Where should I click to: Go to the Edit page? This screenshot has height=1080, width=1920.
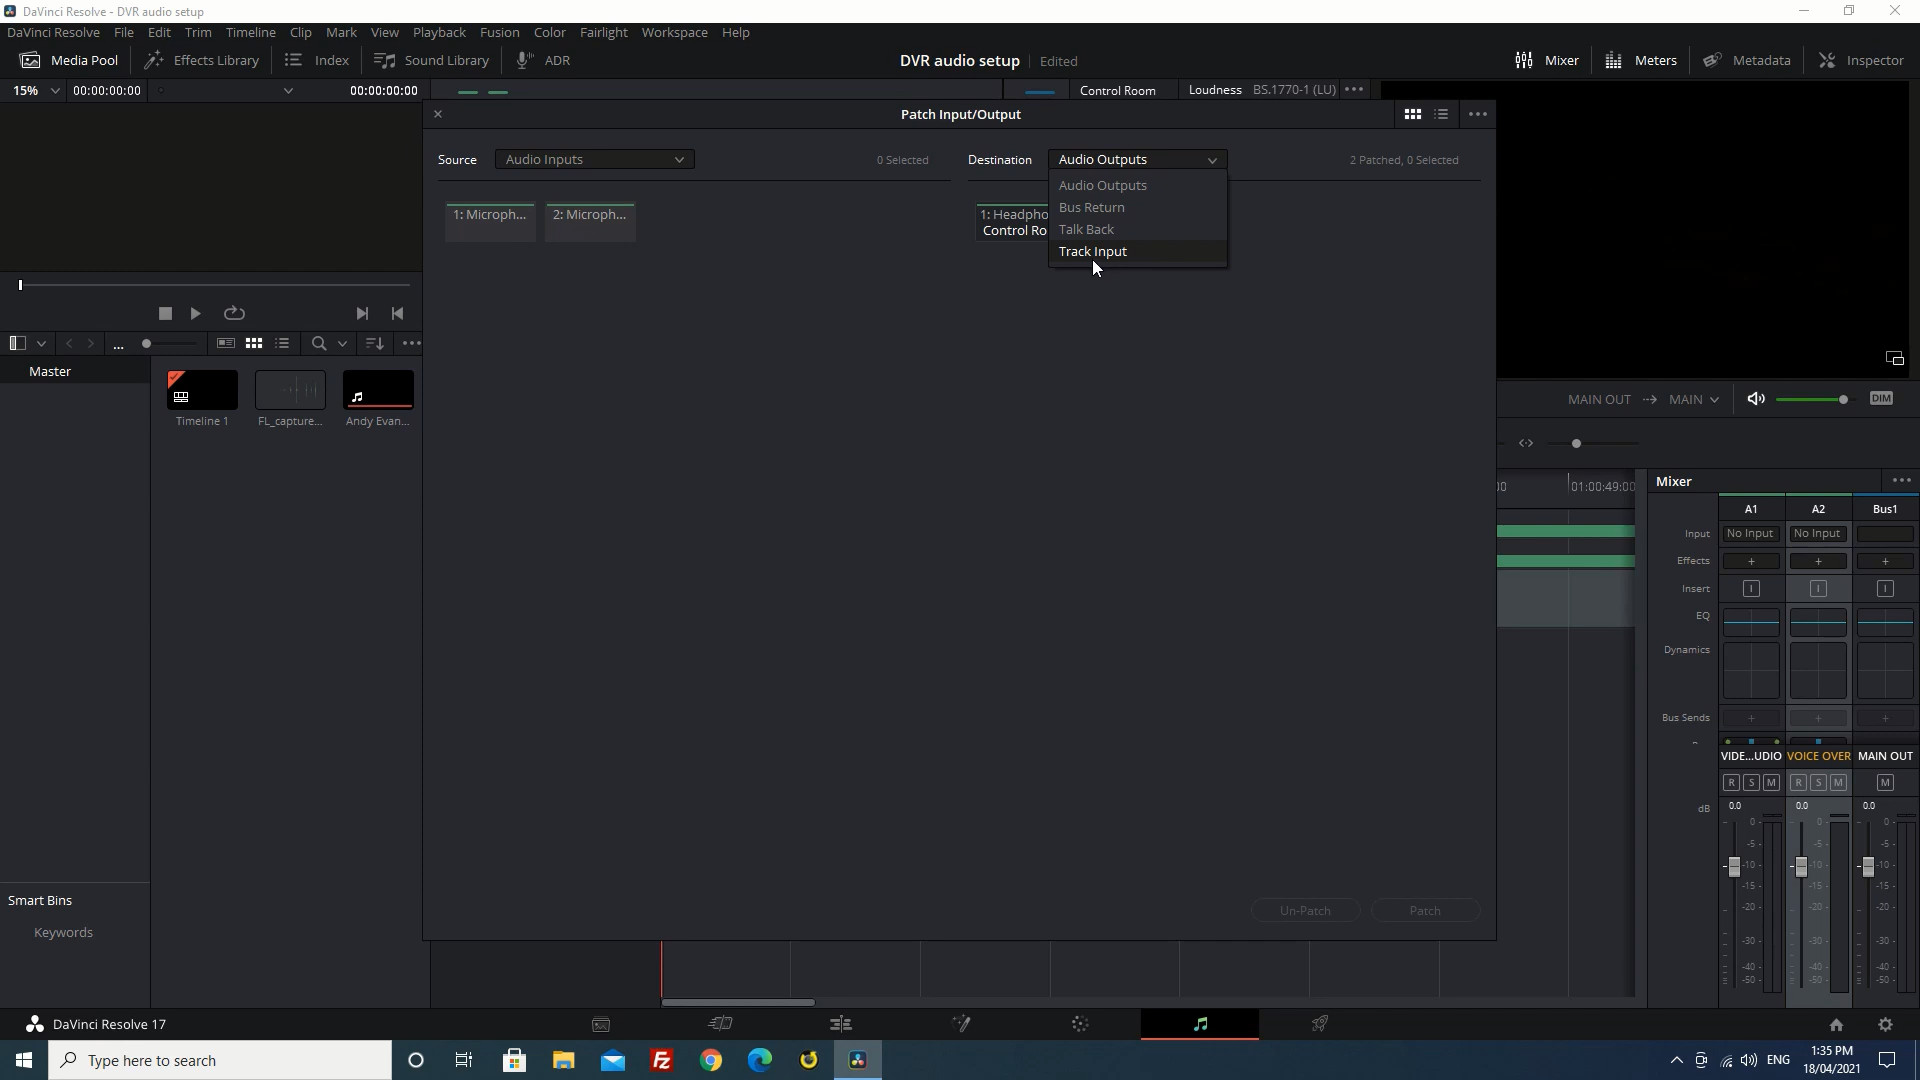[x=841, y=1024]
